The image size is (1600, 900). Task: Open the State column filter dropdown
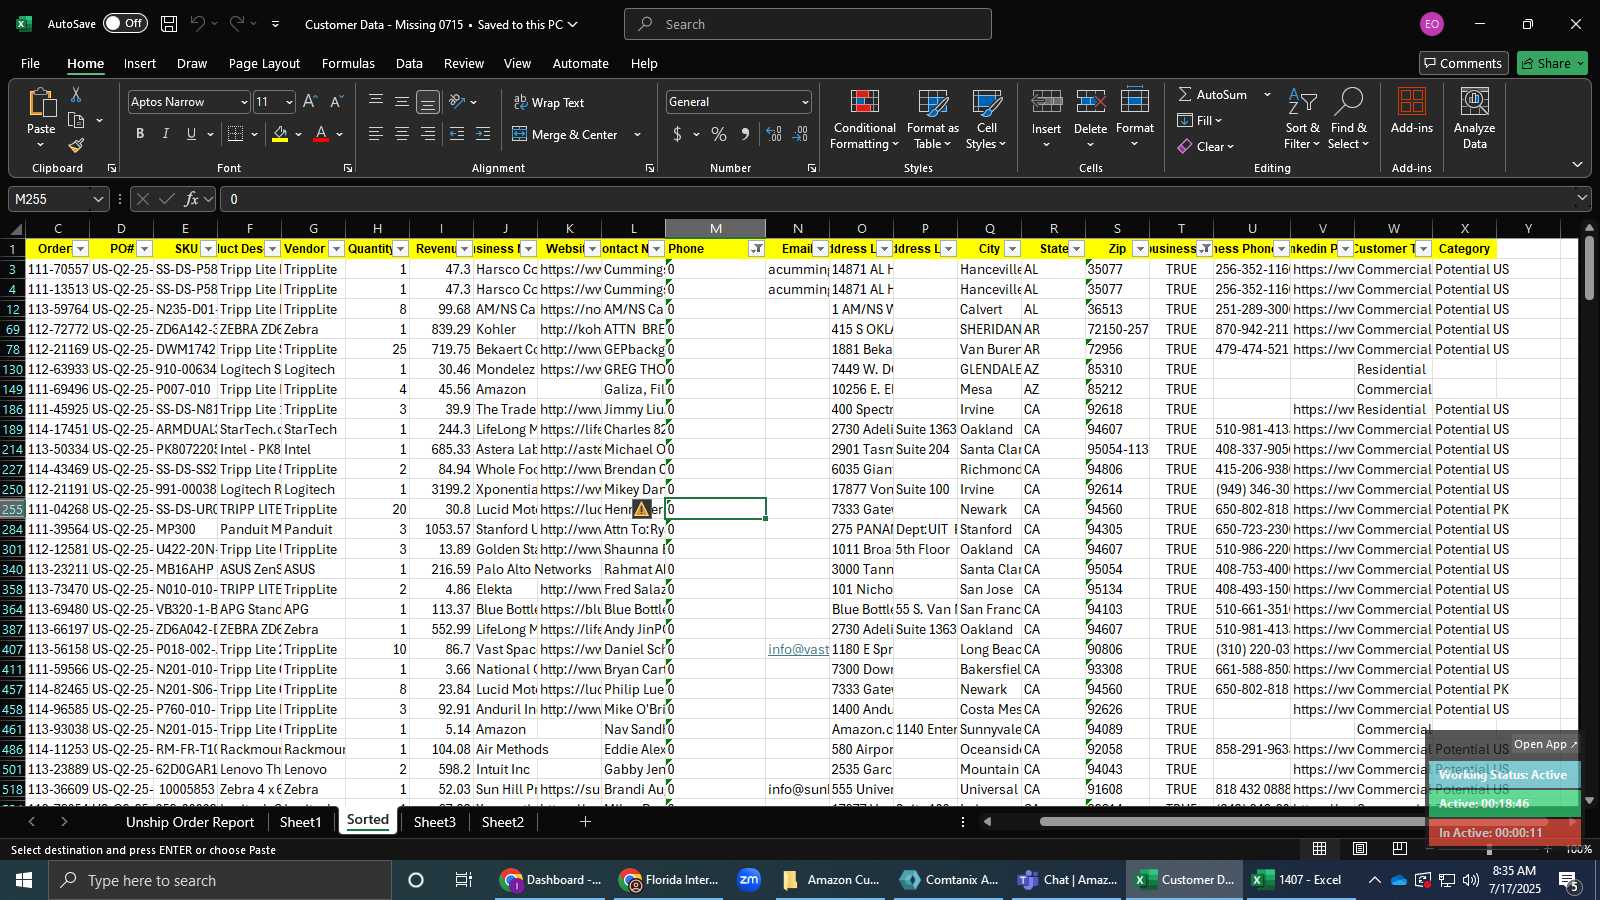pos(1076,249)
